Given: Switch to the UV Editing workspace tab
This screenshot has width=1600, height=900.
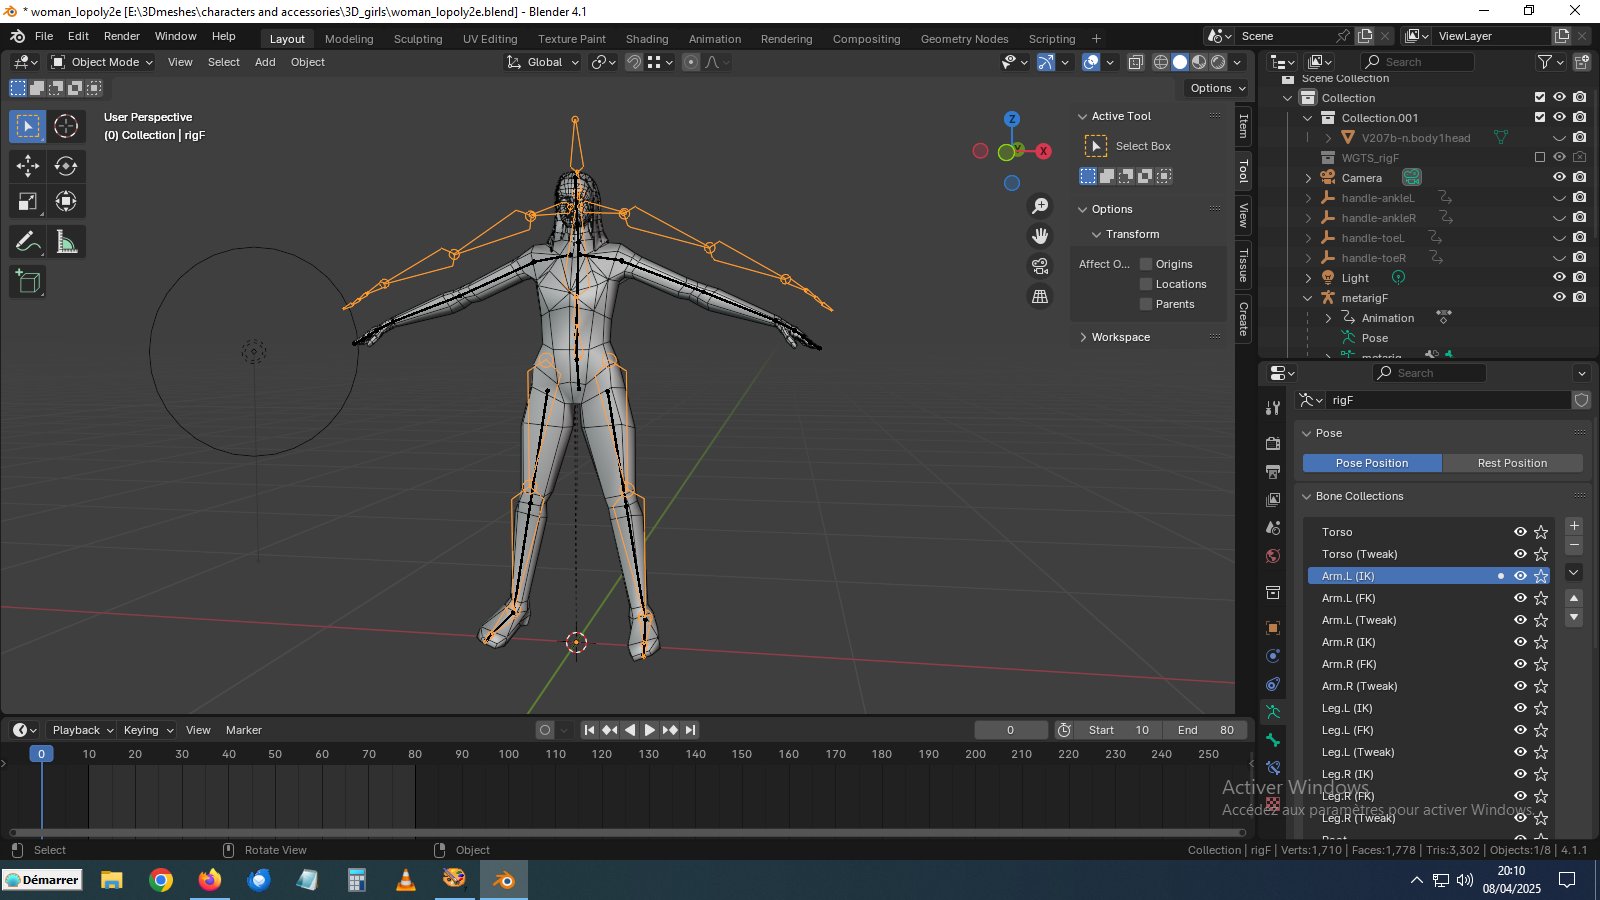Looking at the screenshot, I should [x=490, y=39].
